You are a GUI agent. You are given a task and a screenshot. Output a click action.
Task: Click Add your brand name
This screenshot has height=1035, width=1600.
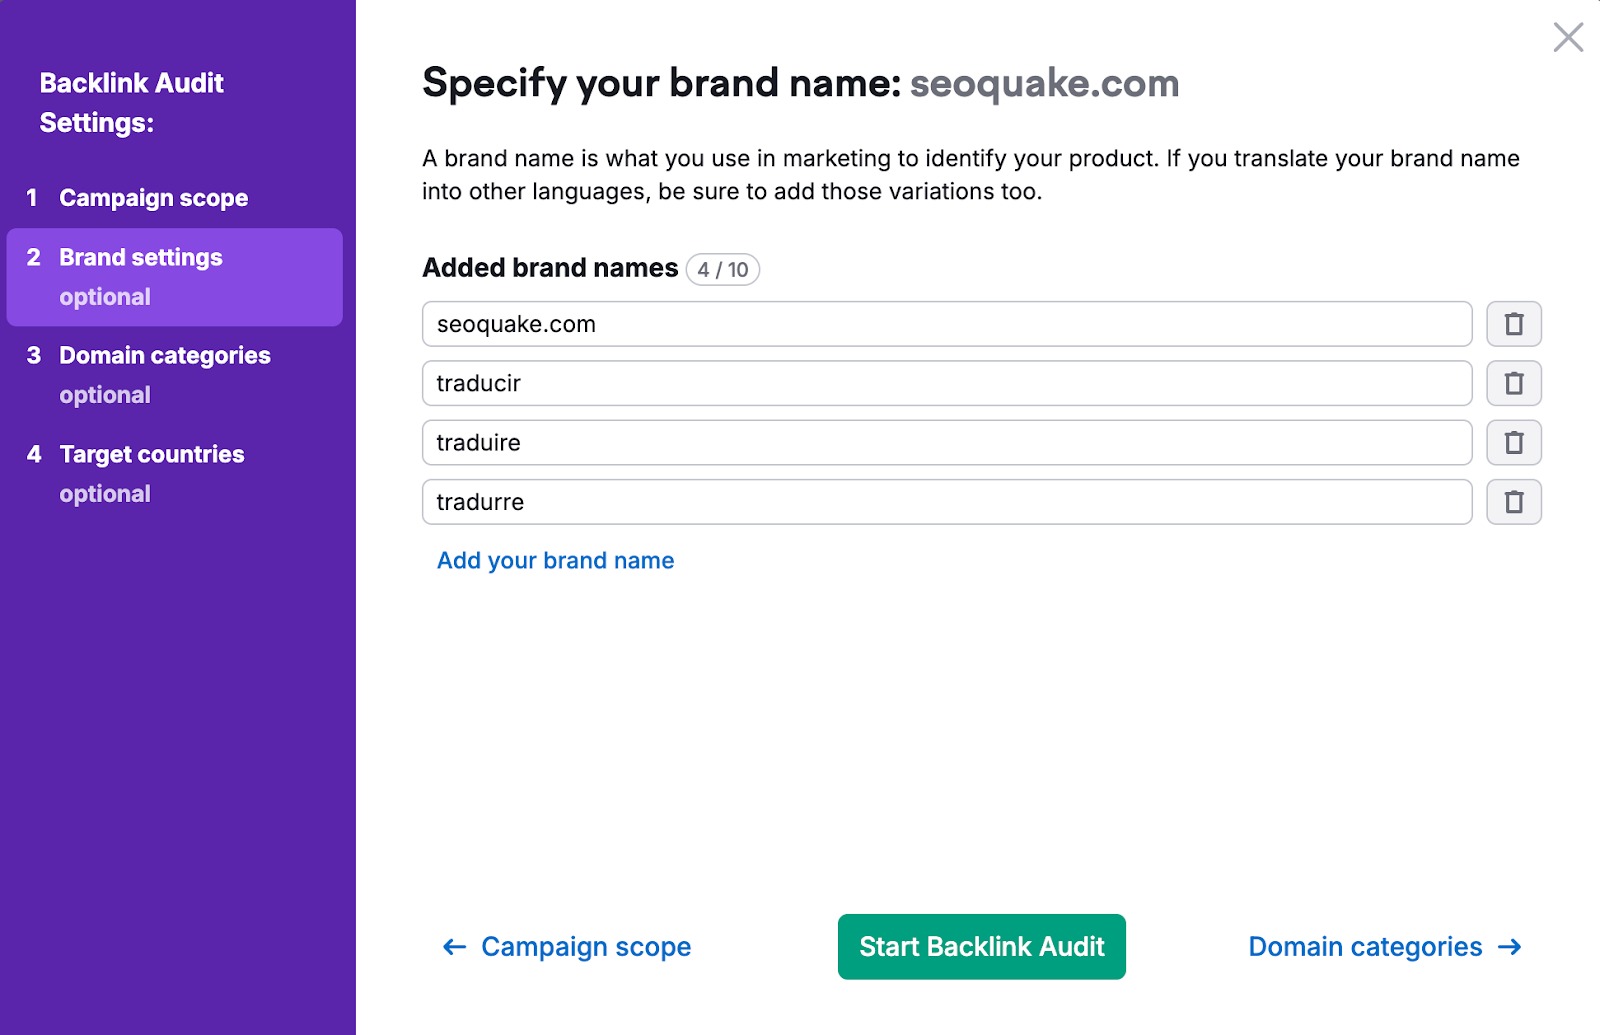(554, 560)
